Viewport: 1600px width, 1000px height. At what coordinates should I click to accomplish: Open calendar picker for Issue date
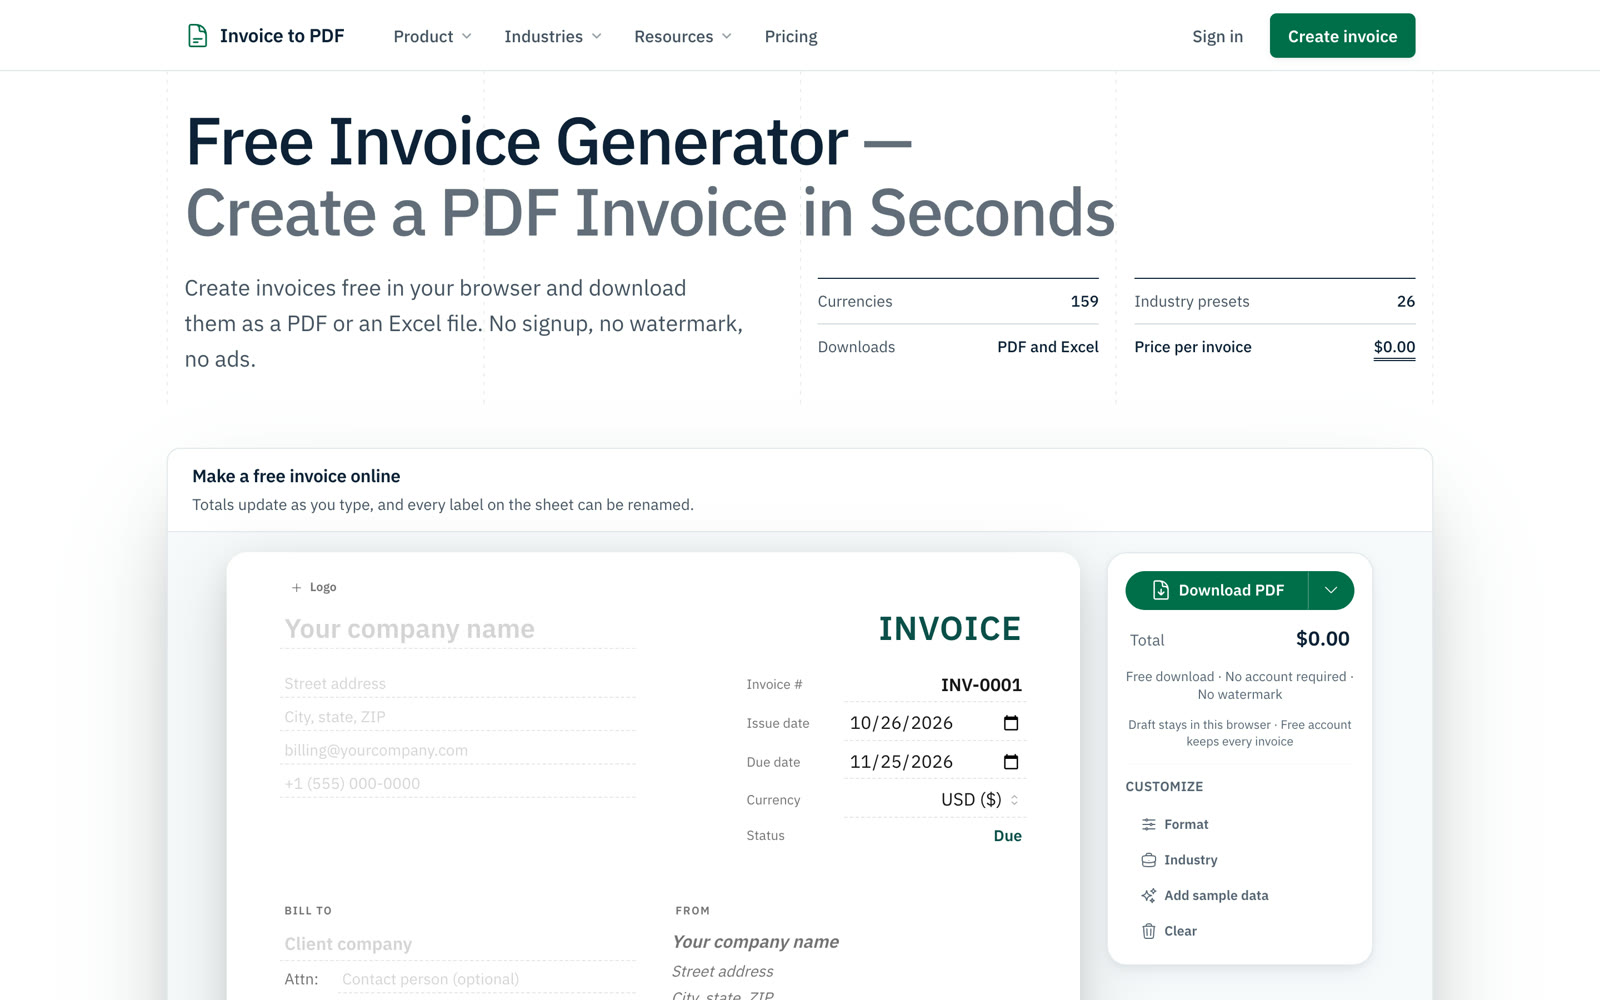[1011, 723]
